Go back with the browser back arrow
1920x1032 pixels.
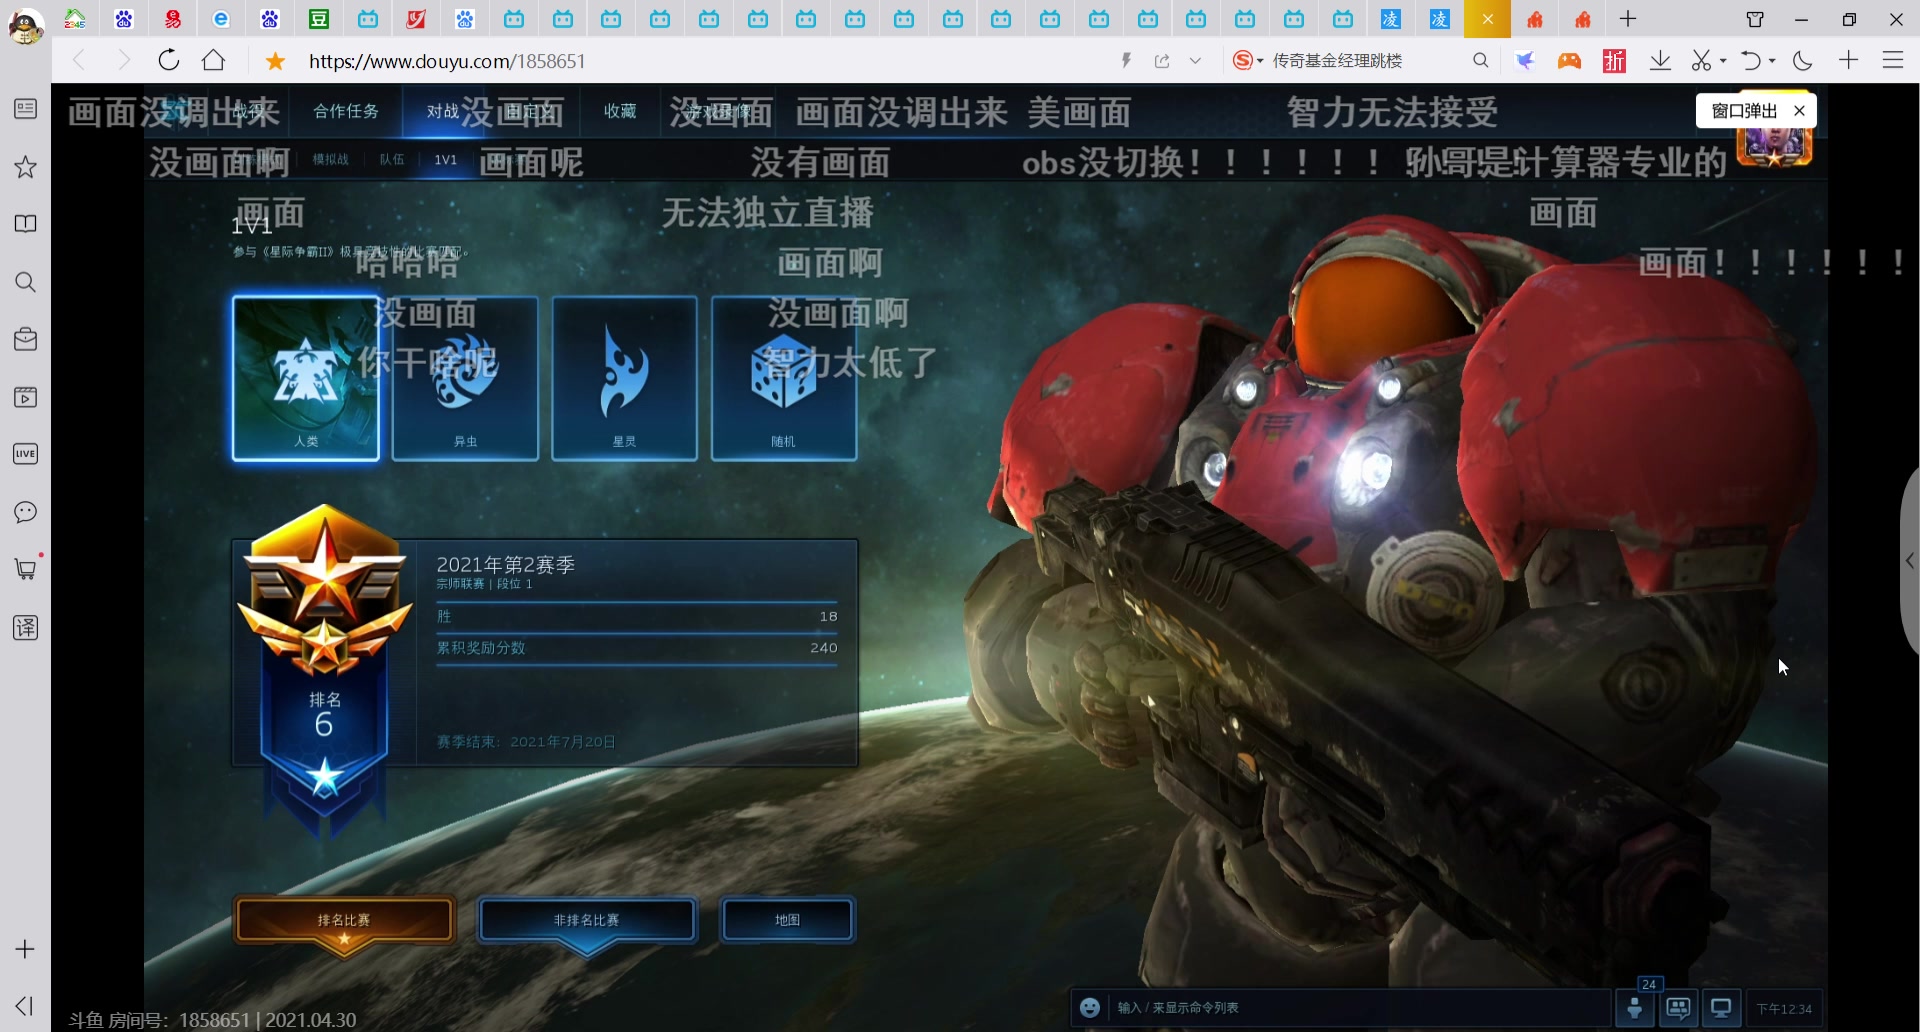coord(79,60)
